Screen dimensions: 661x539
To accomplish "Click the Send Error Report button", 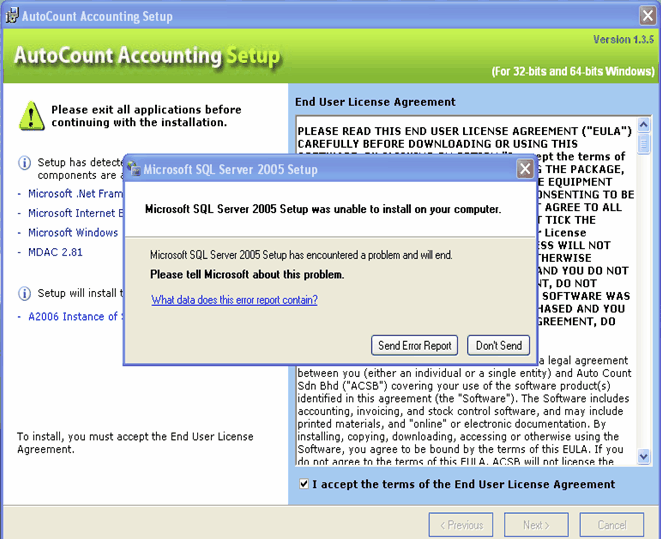I will pyautogui.click(x=414, y=346).
